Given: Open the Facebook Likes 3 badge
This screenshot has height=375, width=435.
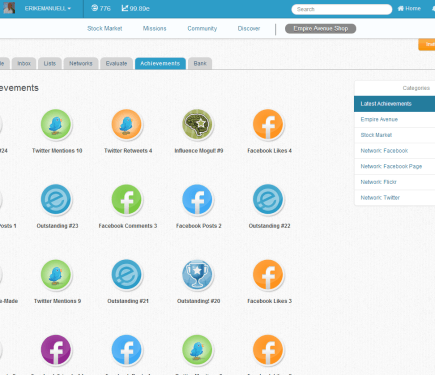Looking at the screenshot, I should 268,275.
